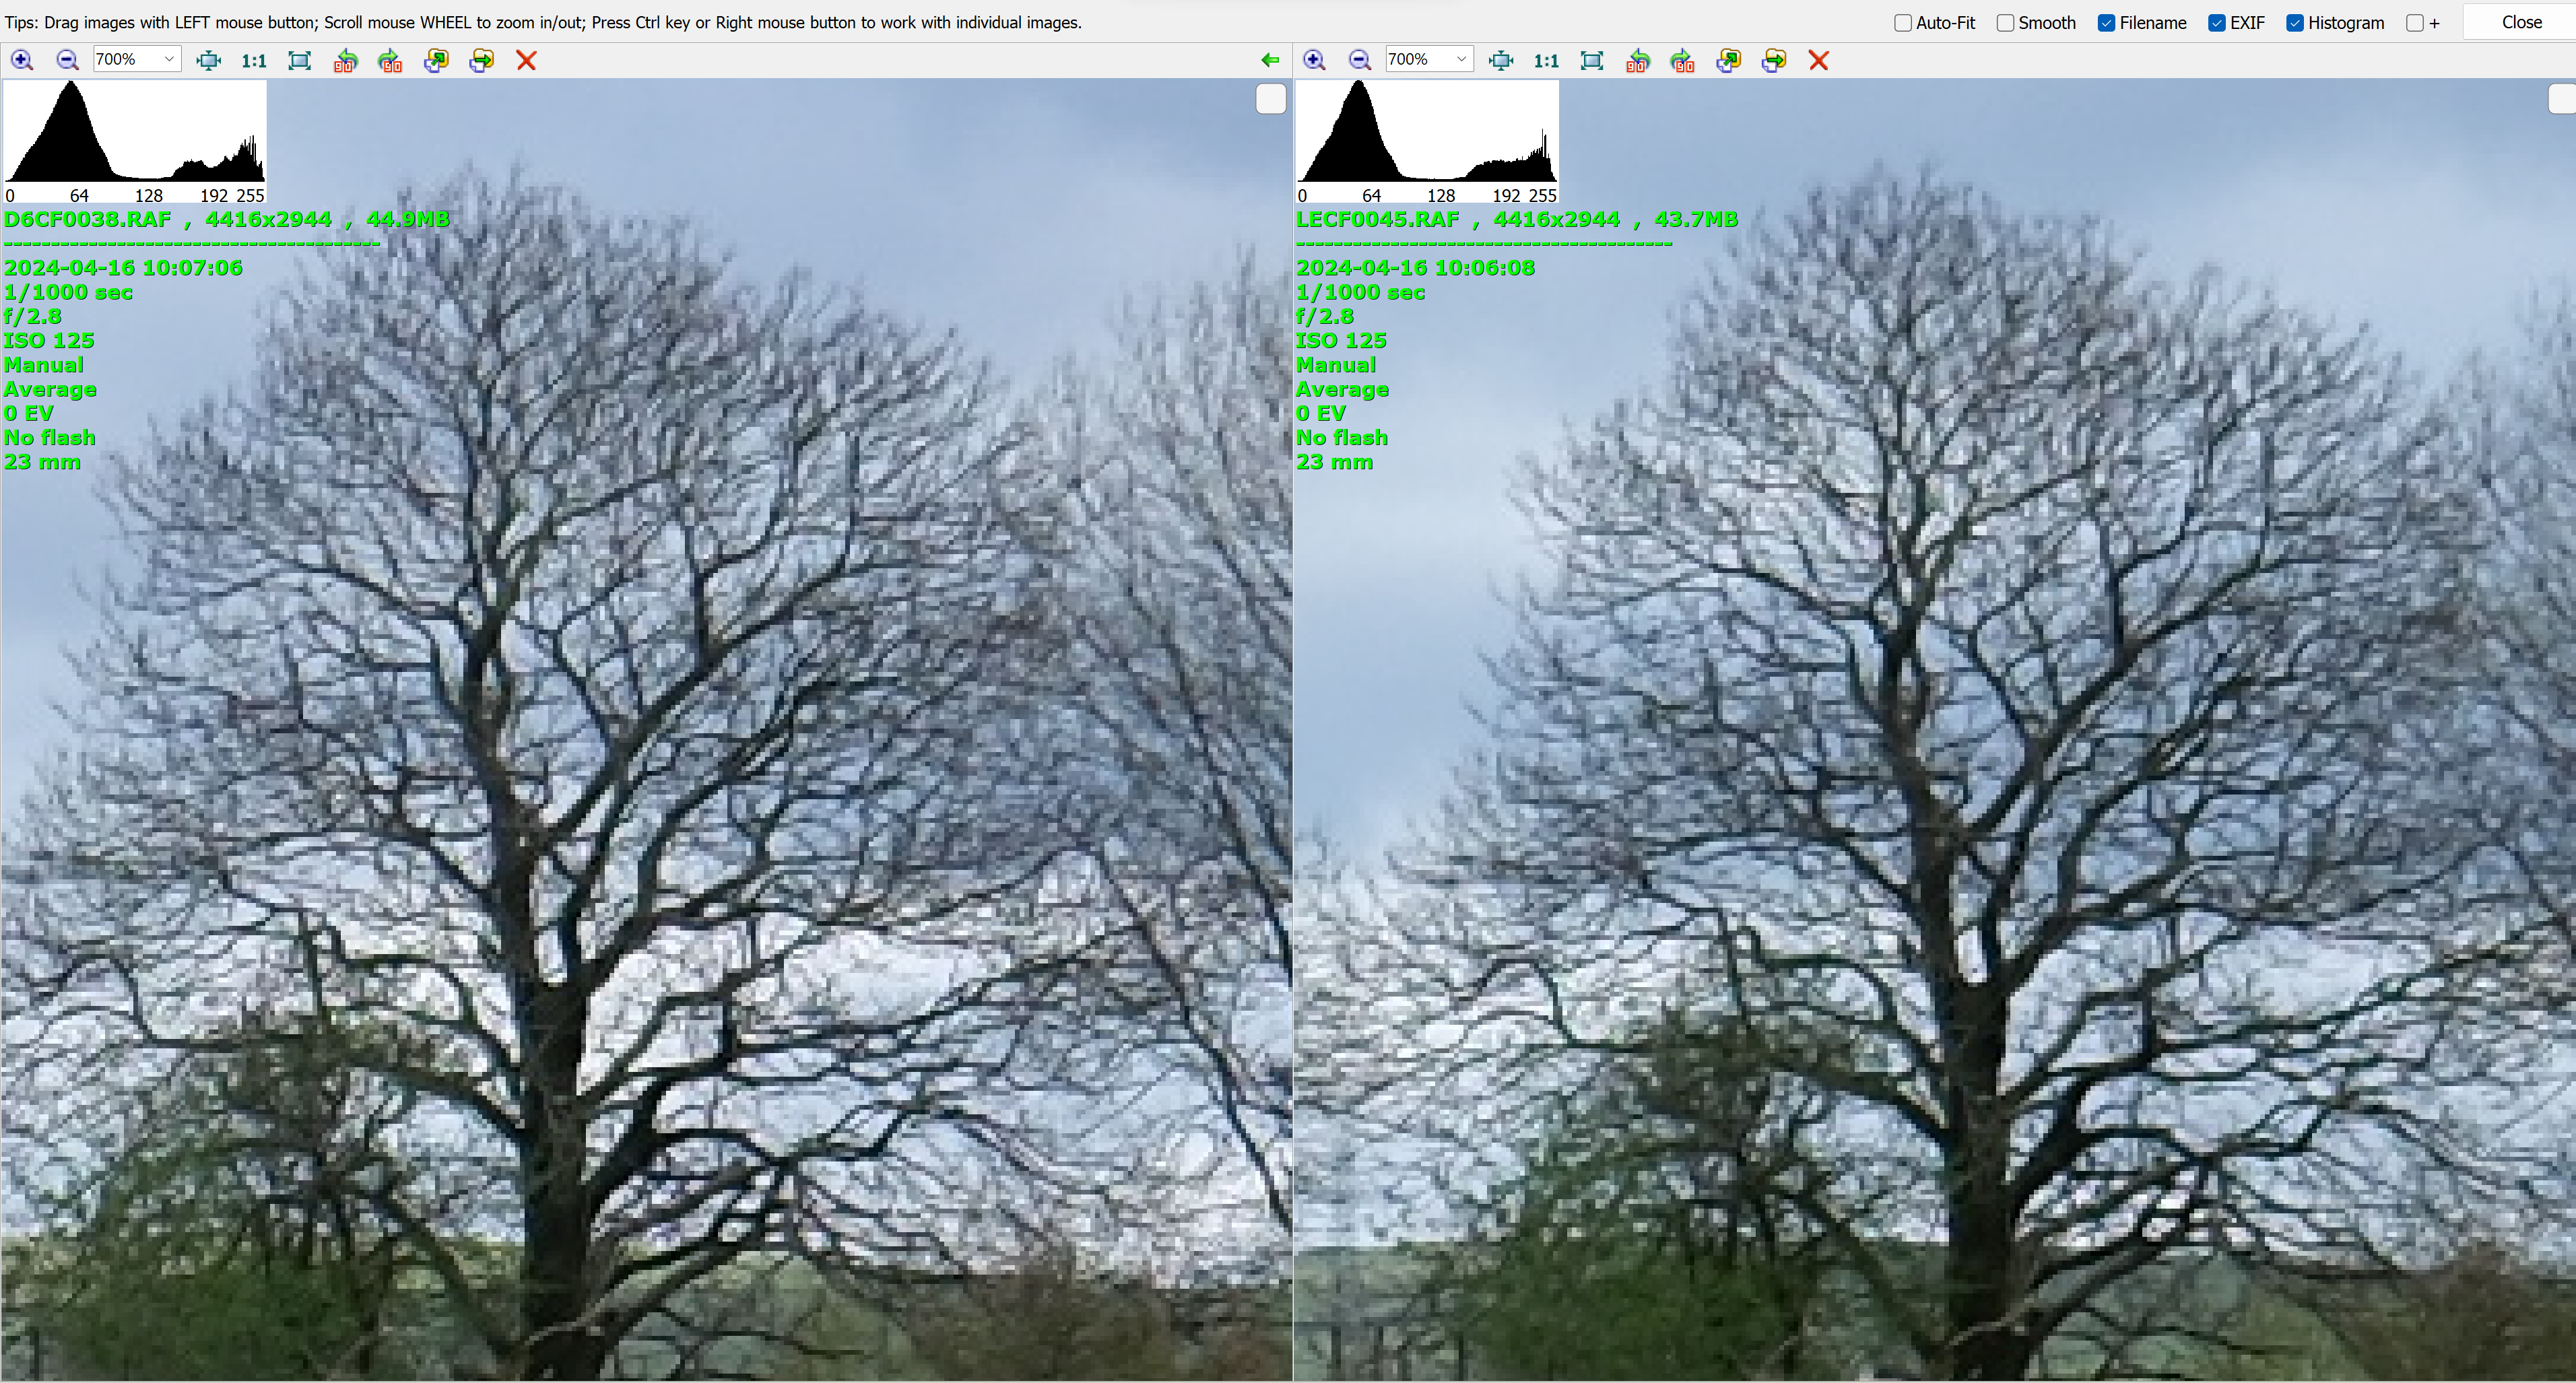Disable the EXIF overlay checkbox
This screenshot has height=1383, width=2576.
click(x=2217, y=22)
